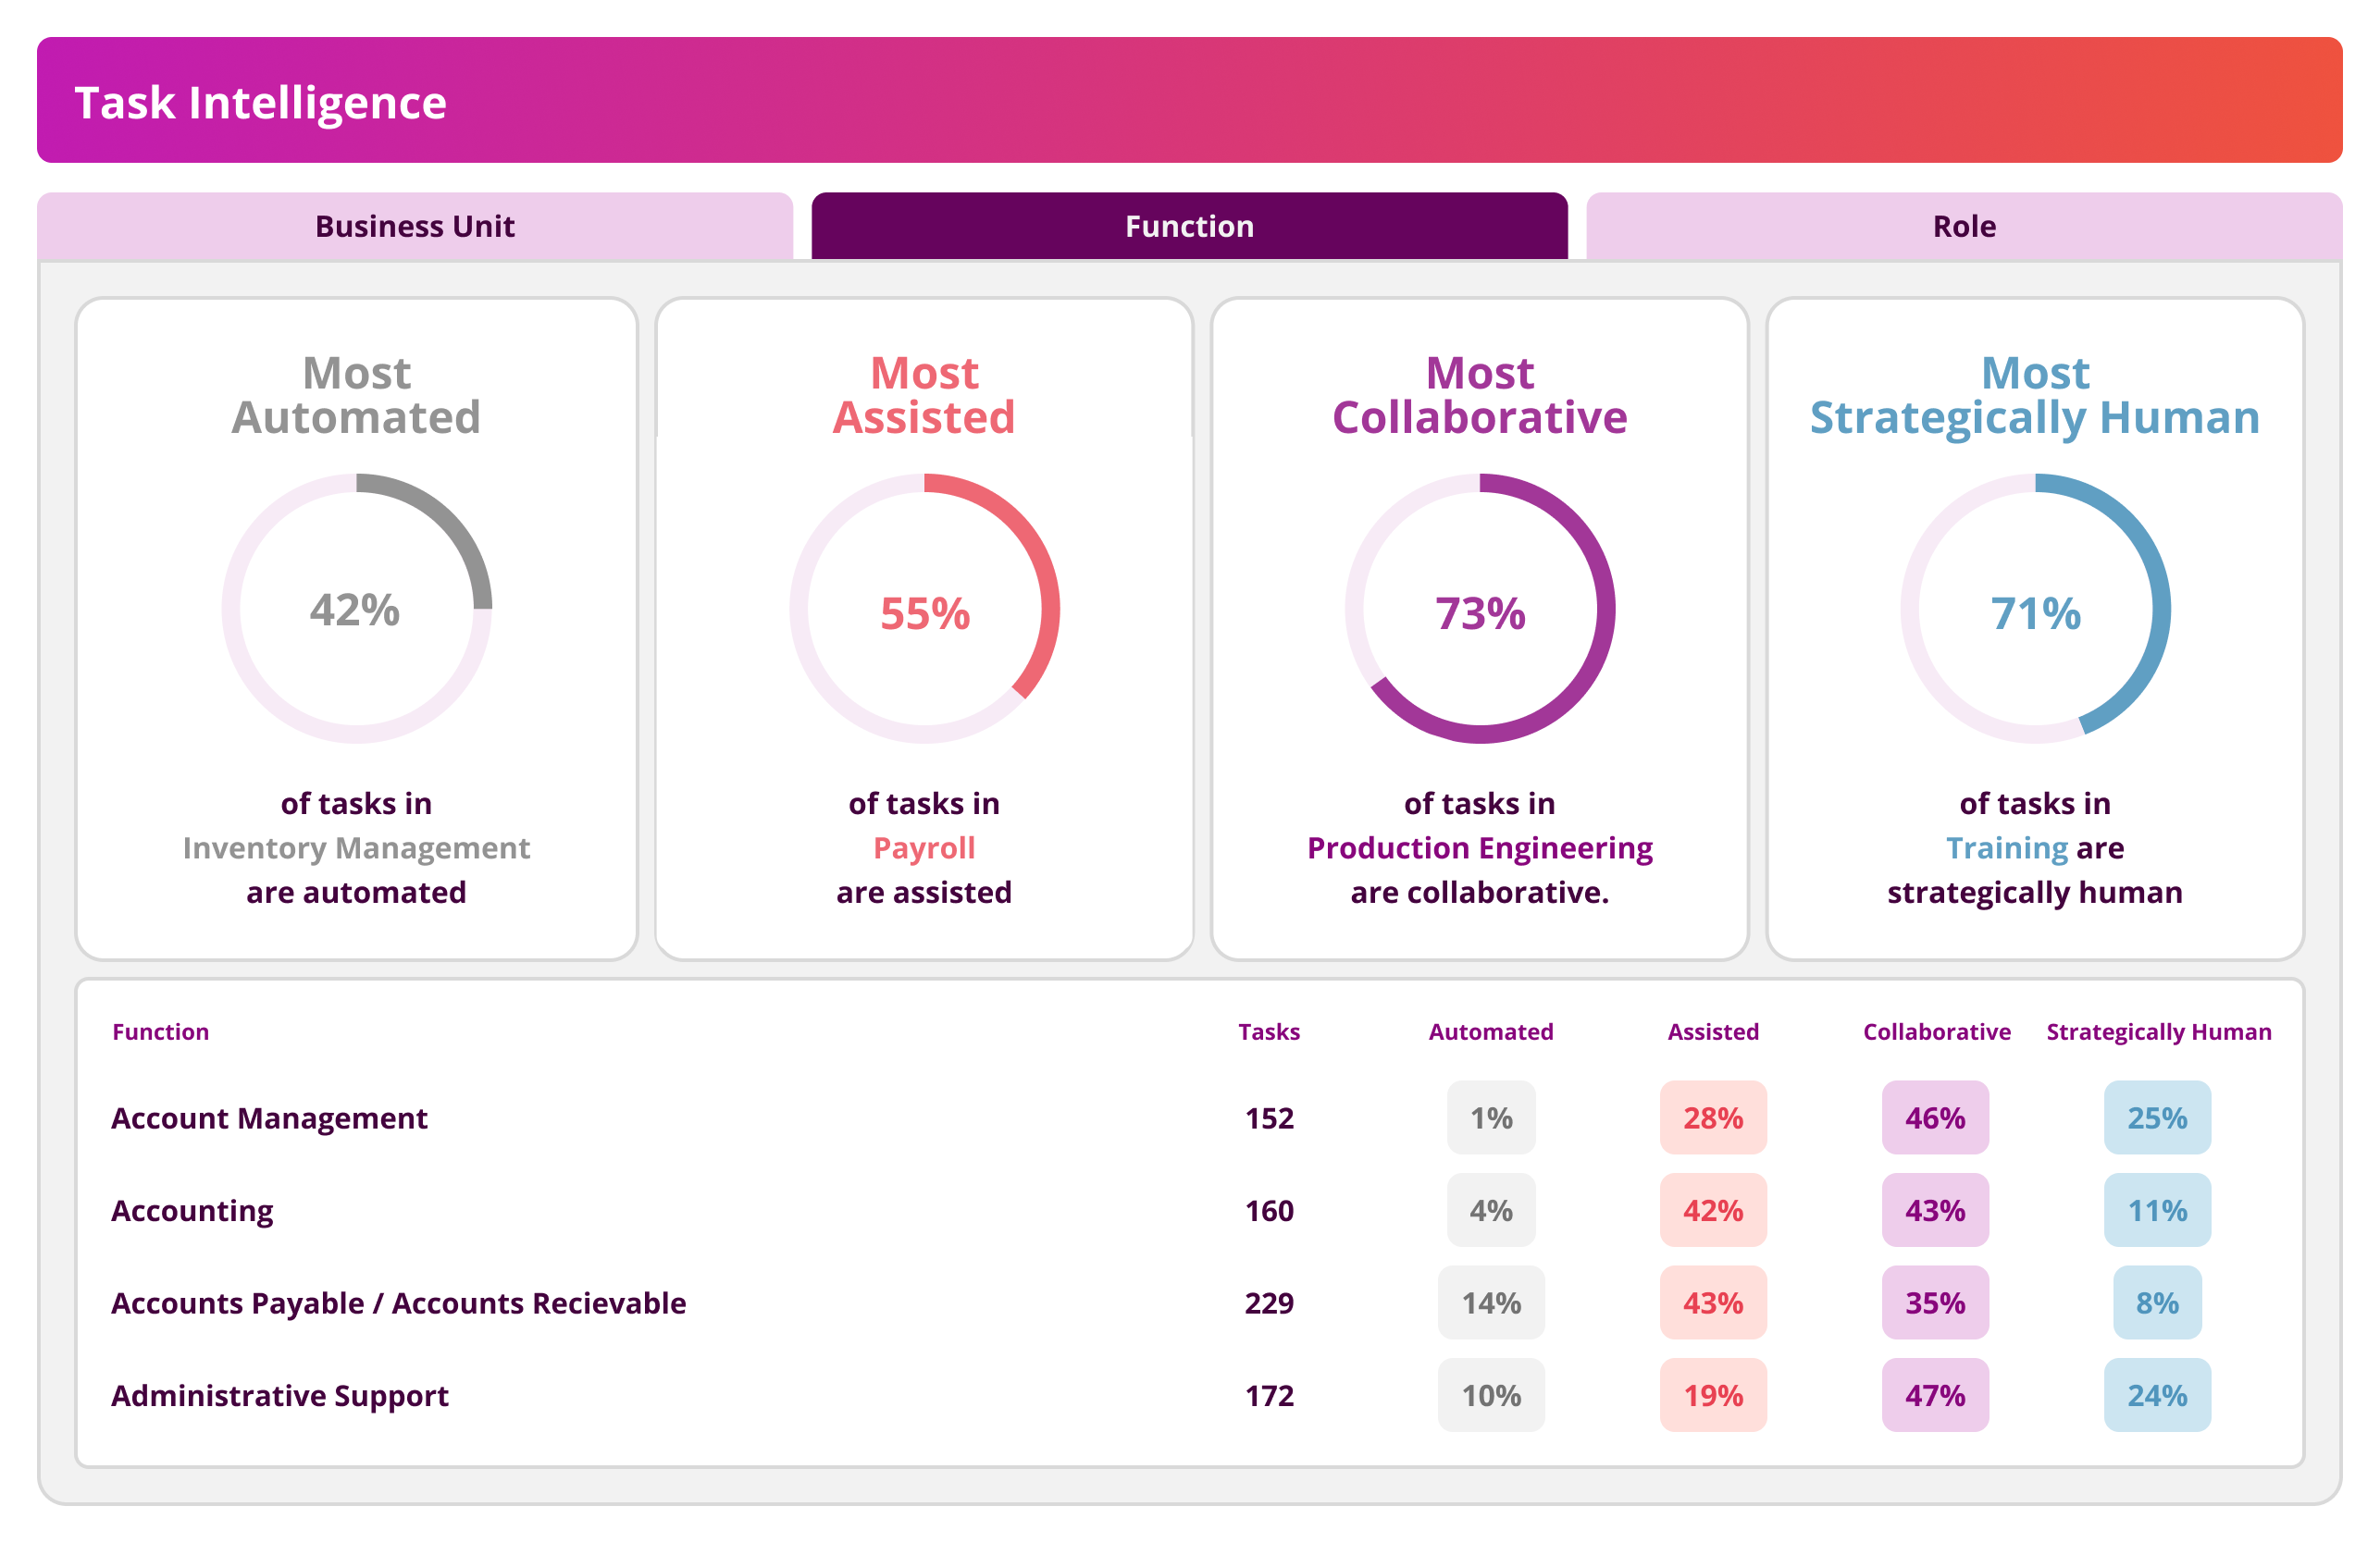This screenshot has height=1543, width=2380.
Task: Click Accounting's 42% assisted badge
Action: pos(1713,1211)
